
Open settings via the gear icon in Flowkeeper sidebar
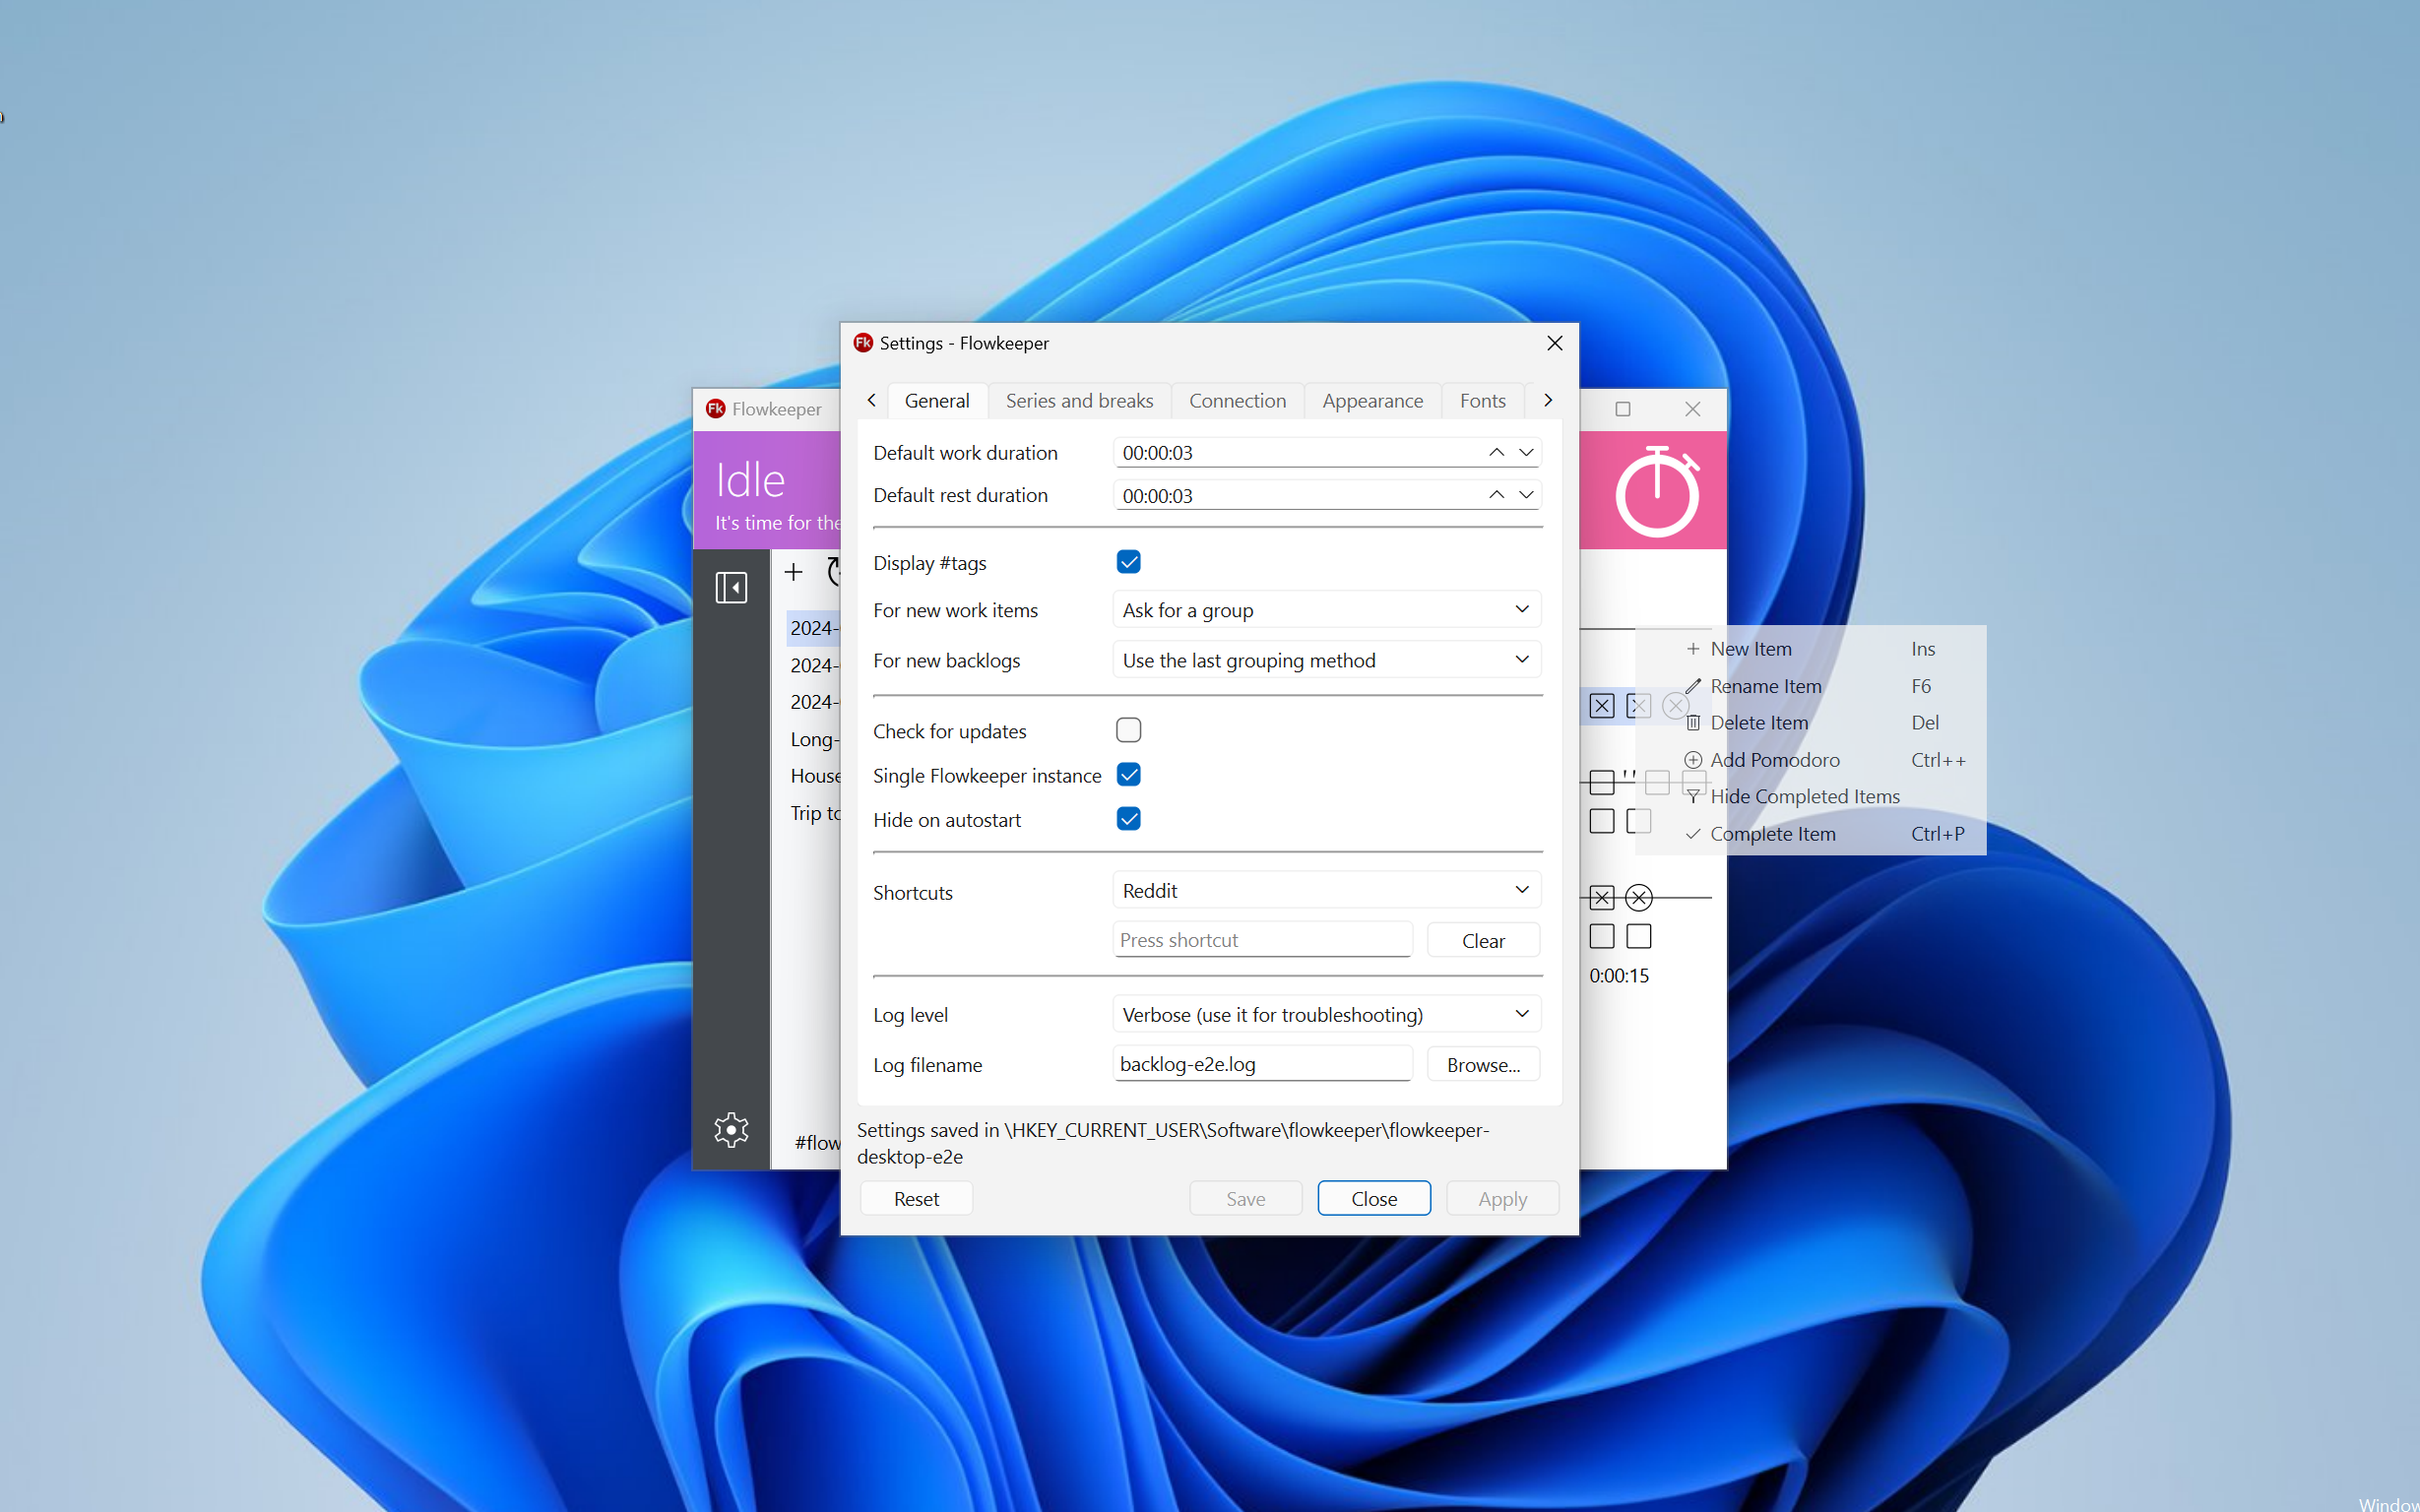pos(731,1129)
